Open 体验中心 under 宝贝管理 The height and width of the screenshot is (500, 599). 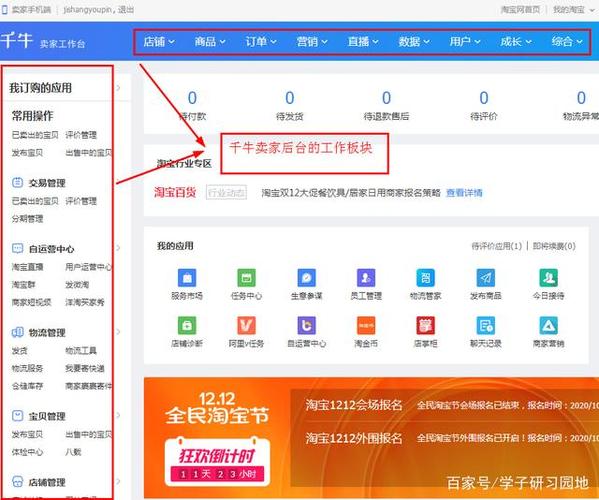(28, 452)
